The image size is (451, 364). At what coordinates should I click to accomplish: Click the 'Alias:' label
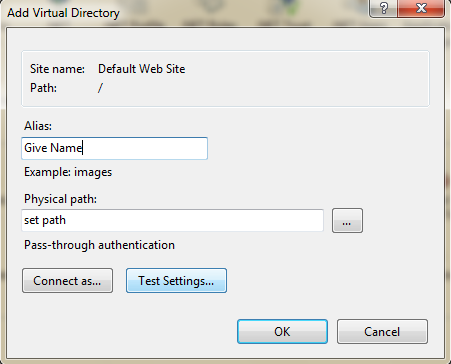pos(38,126)
